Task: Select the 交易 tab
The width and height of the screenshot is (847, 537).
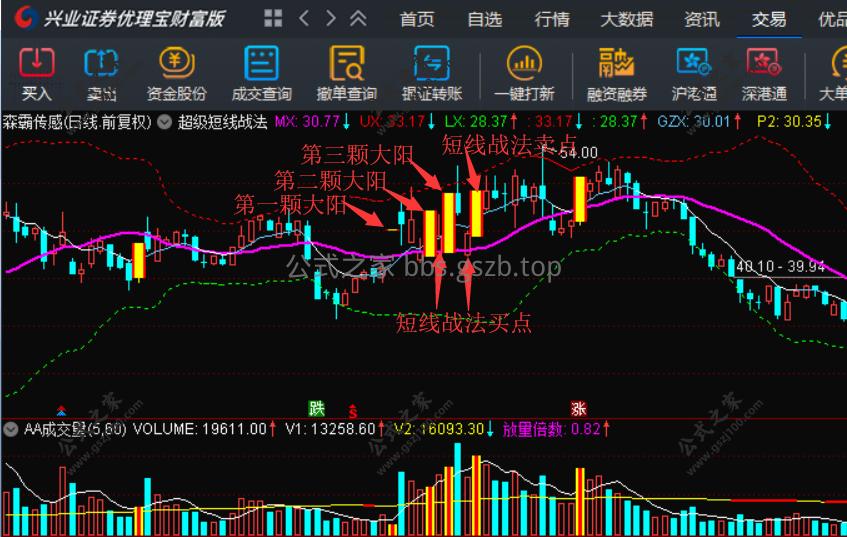Action: coord(769,19)
